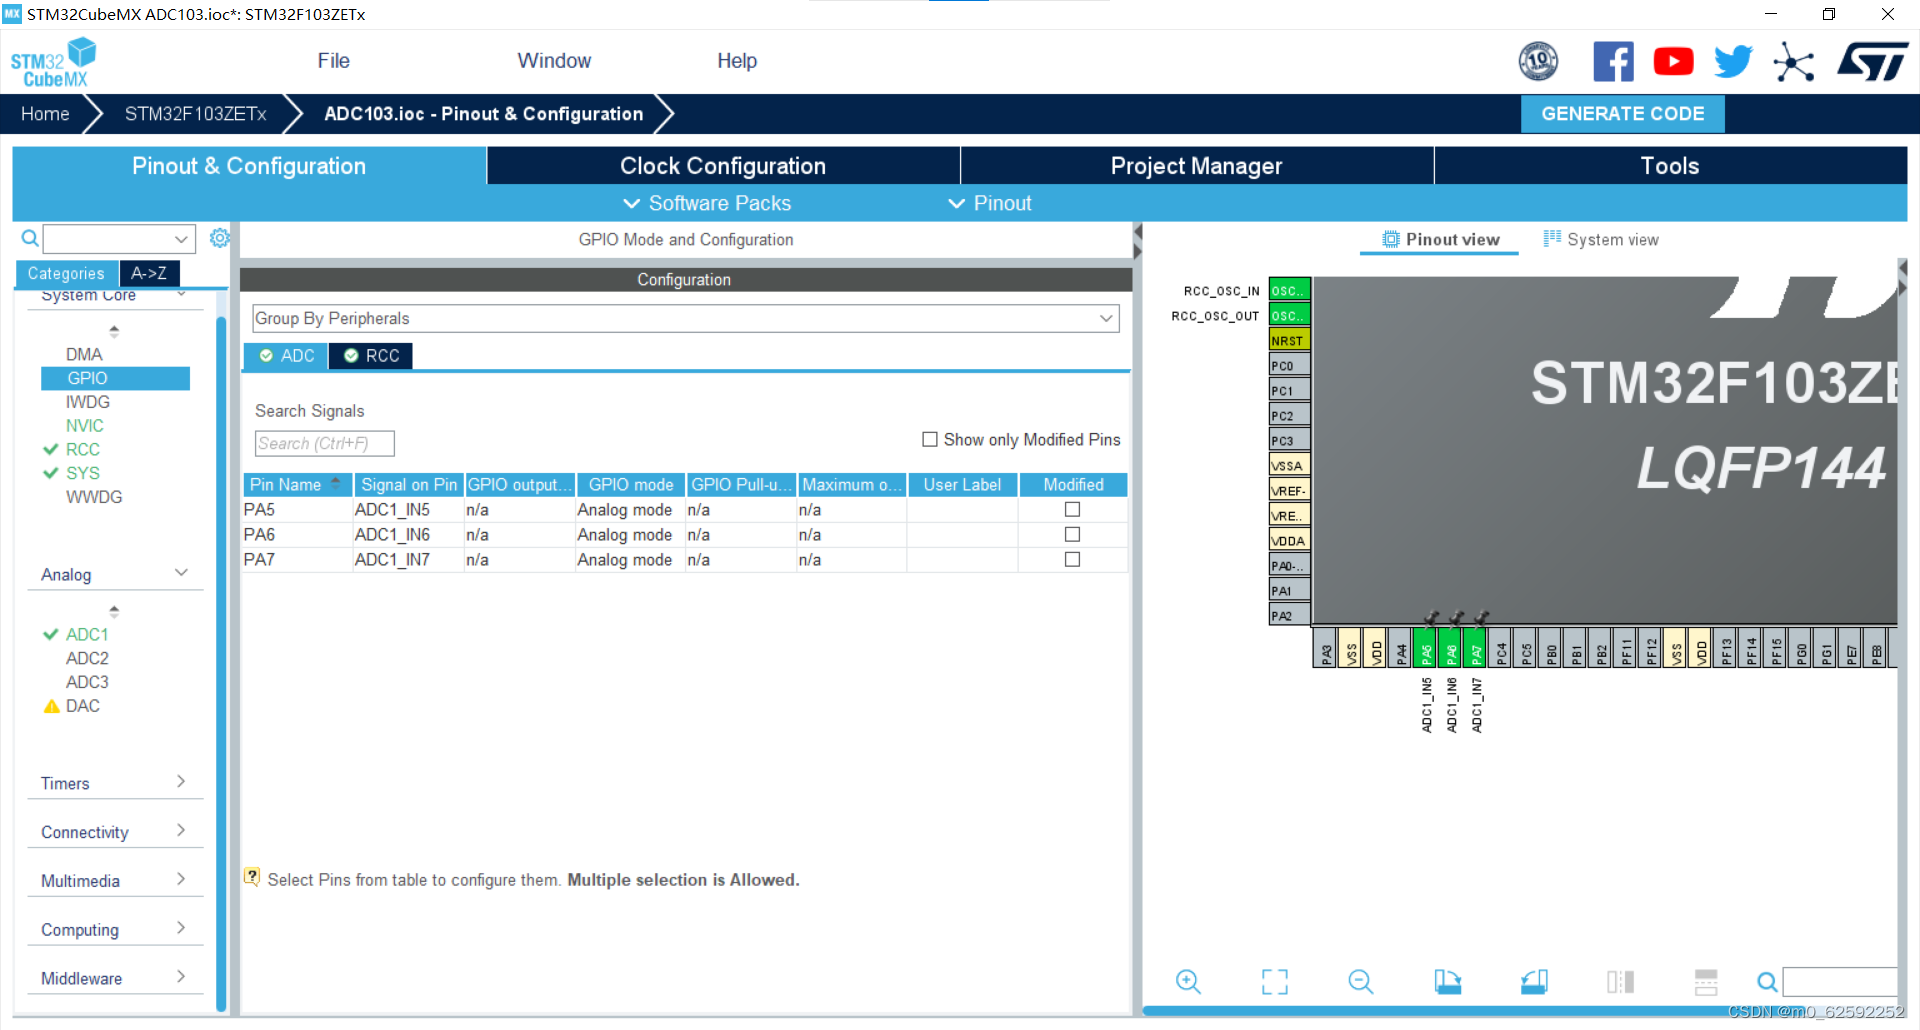
Task: Select NVIC under System Core
Action: point(85,426)
